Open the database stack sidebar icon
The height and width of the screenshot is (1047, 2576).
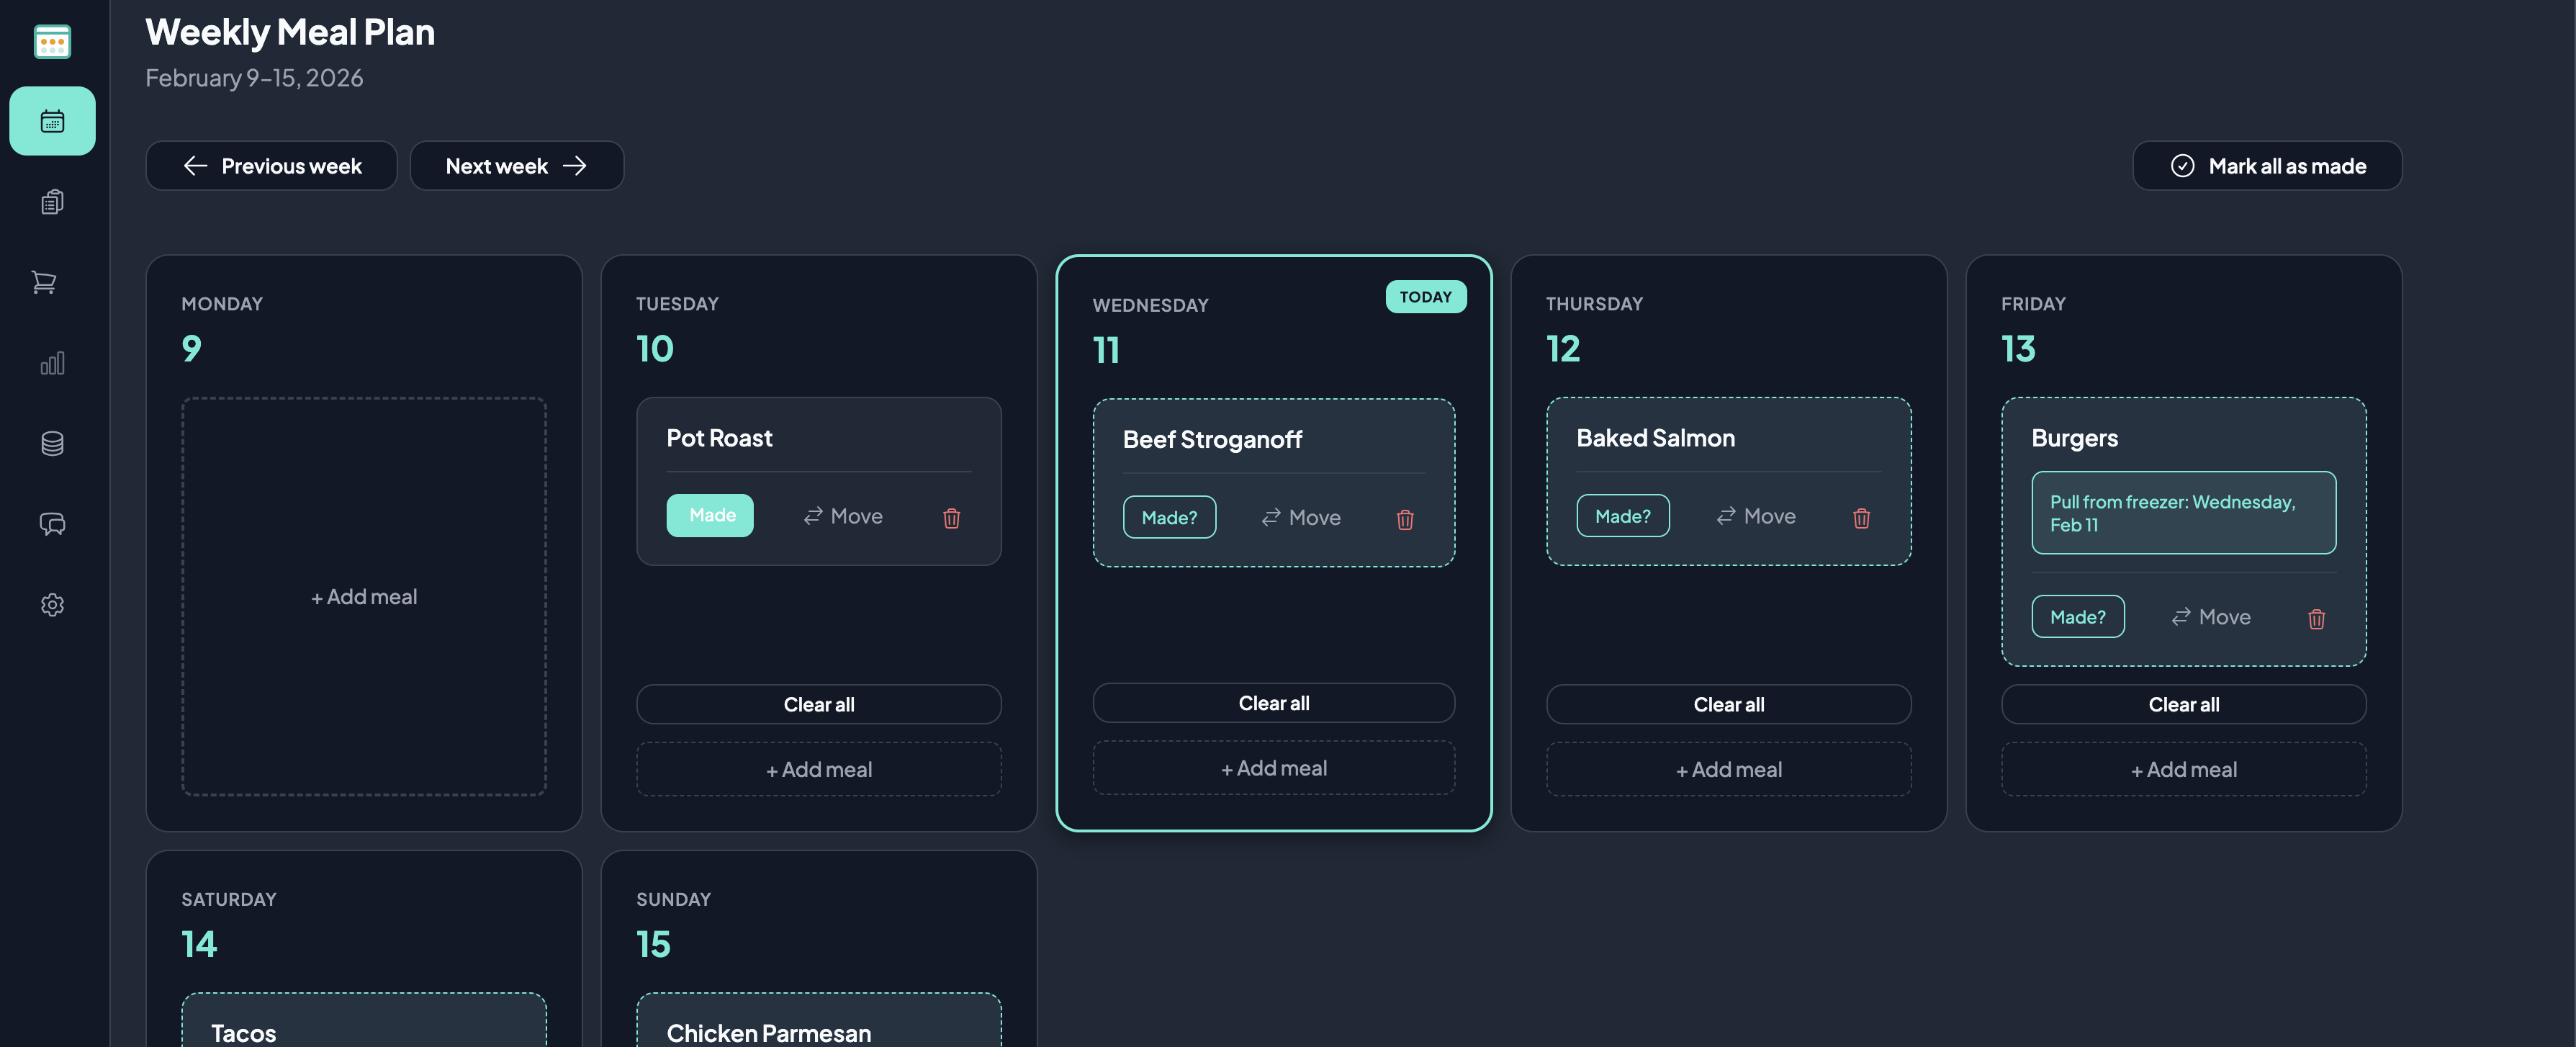[52, 443]
